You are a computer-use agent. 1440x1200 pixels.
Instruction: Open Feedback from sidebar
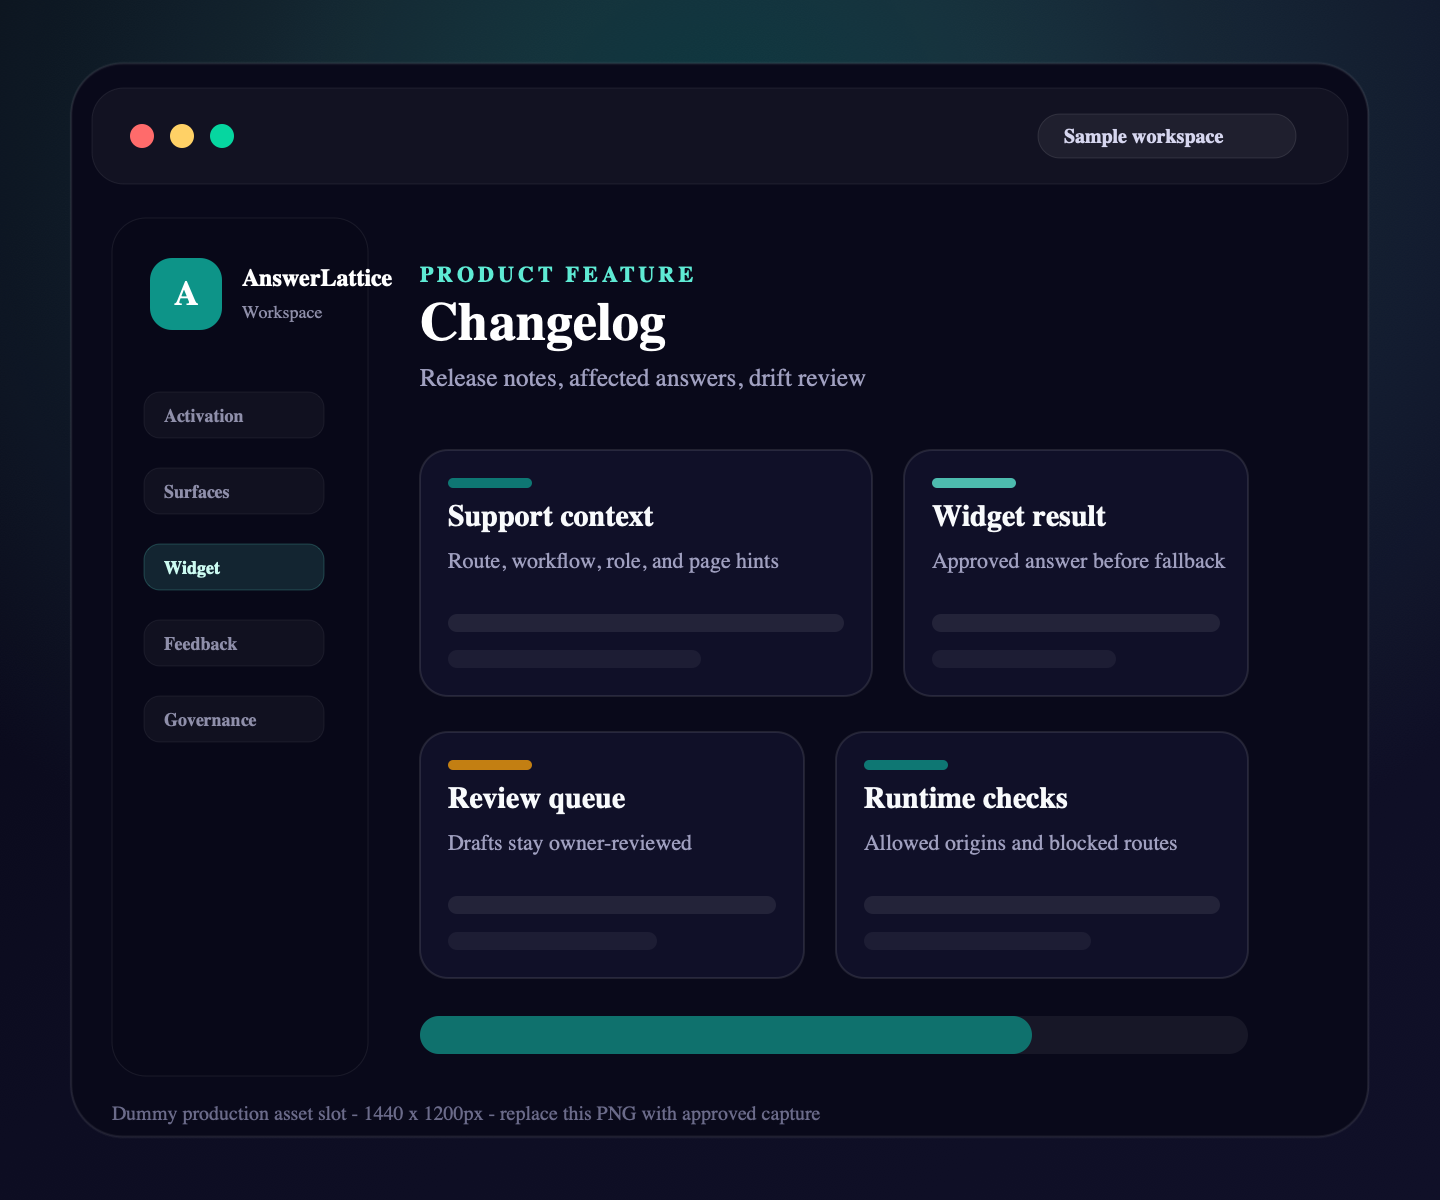coord(234,643)
